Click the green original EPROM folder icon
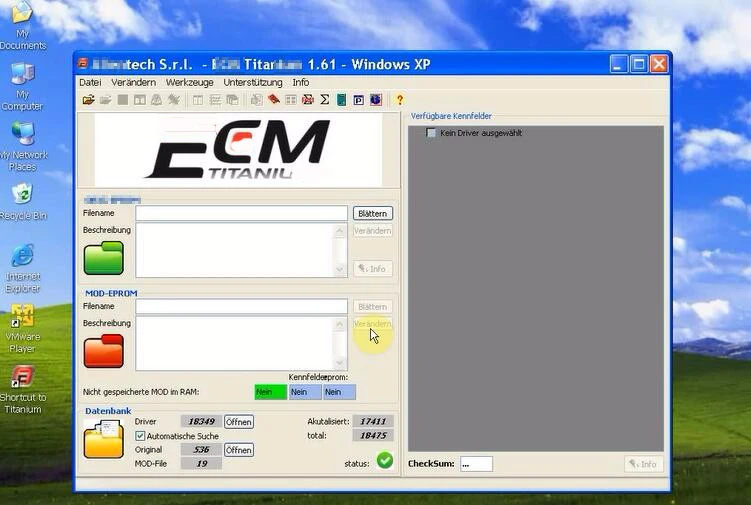Image resolution: width=751 pixels, height=505 pixels. tap(103, 258)
